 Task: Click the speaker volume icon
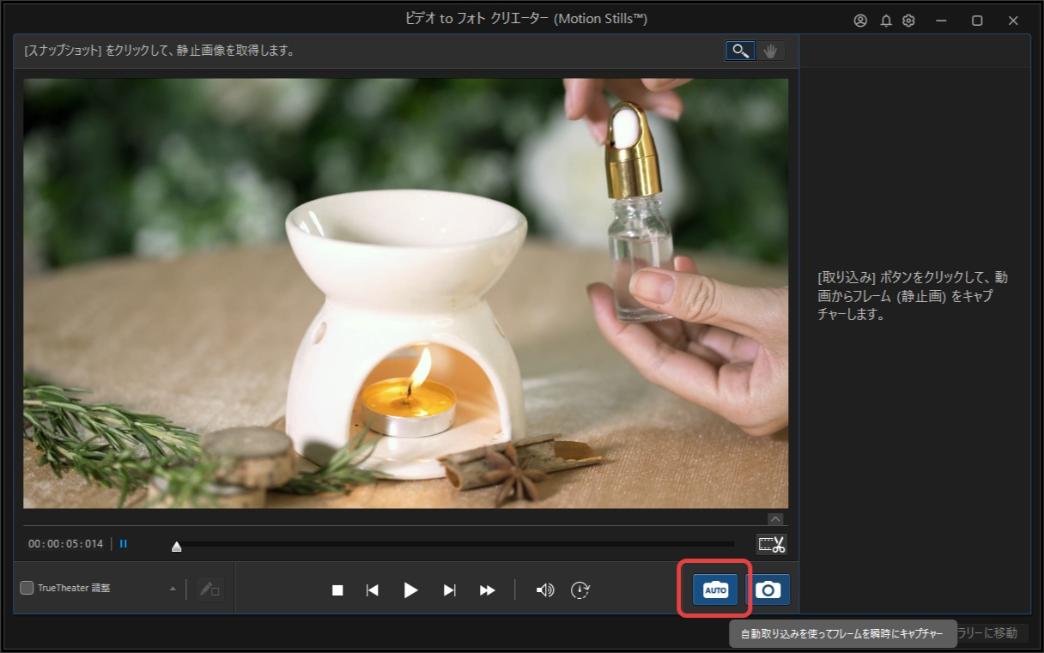pyautogui.click(x=544, y=590)
